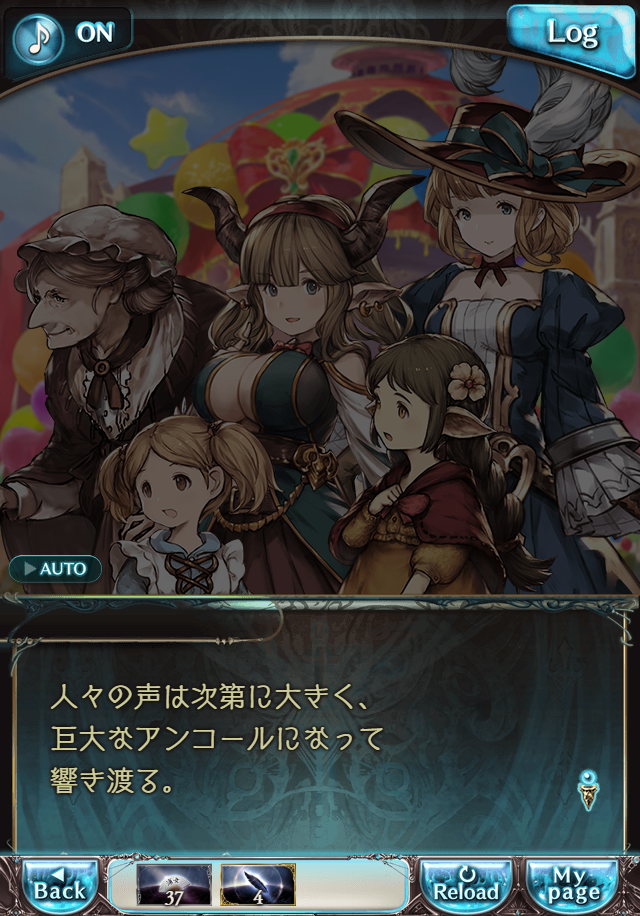Click the text advance indicator icon
Viewport: 640px width, 916px height.
(x=589, y=790)
